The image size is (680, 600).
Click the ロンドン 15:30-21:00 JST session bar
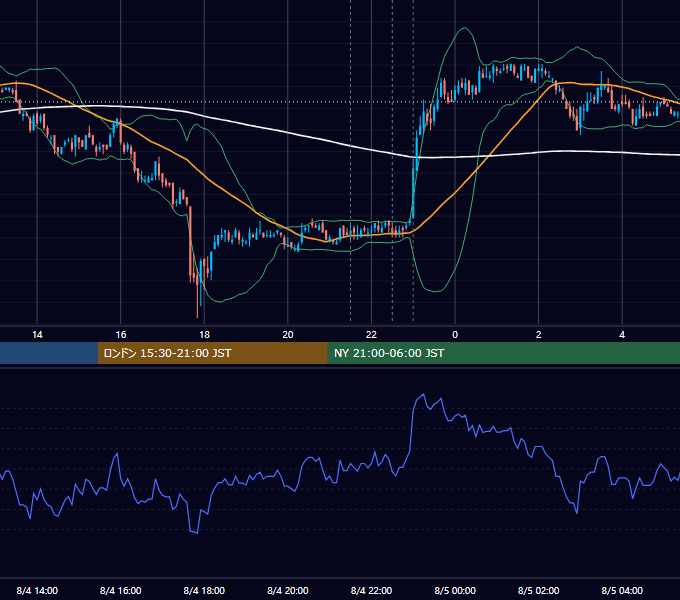[212, 353]
